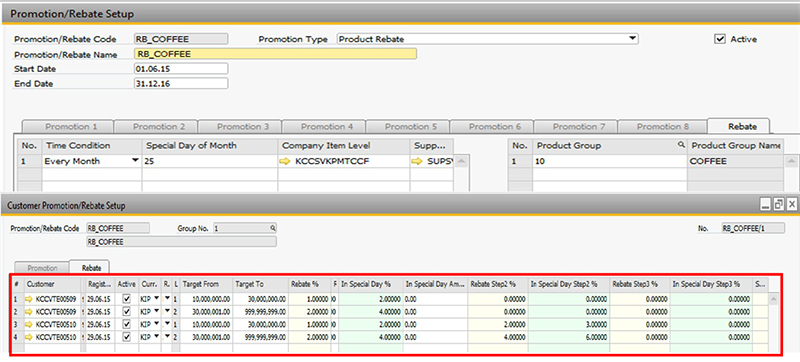
Task: Click the Promotion/Rebate Name field
Action: 276,54
